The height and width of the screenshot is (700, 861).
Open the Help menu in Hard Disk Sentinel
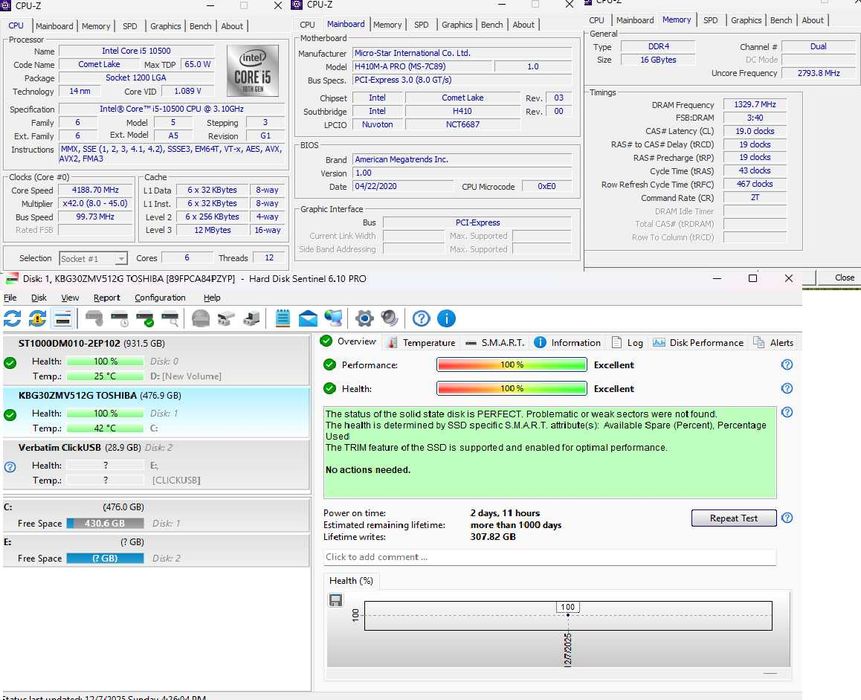212,298
